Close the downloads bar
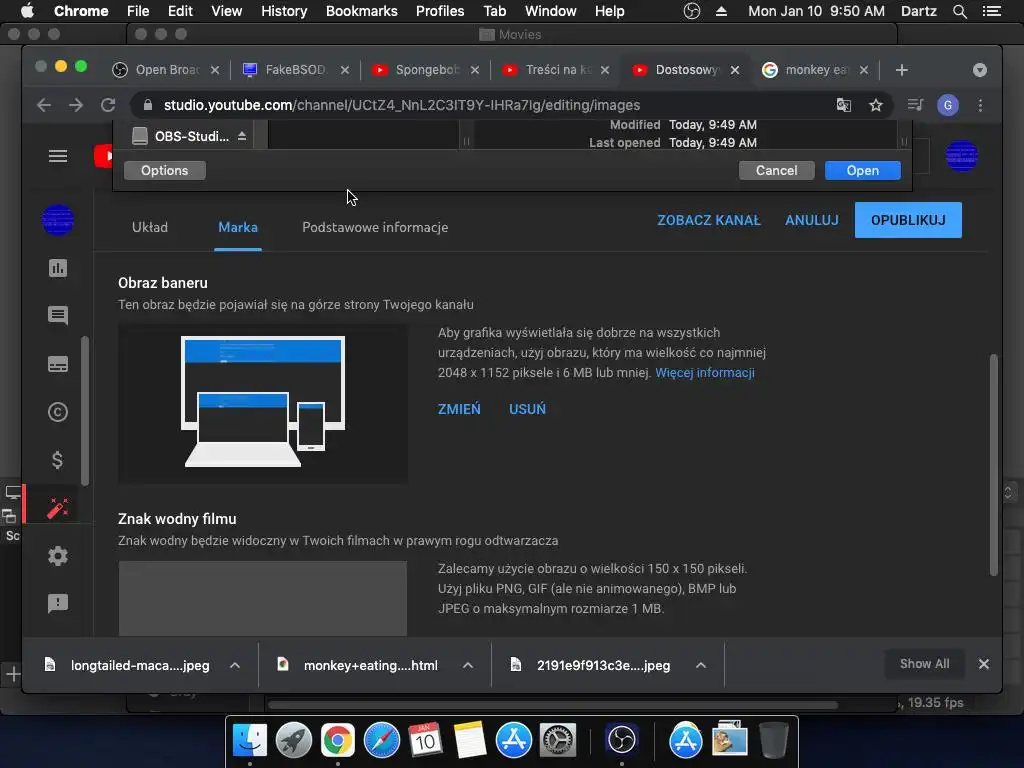Image resolution: width=1024 pixels, height=768 pixels. point(984,664)
